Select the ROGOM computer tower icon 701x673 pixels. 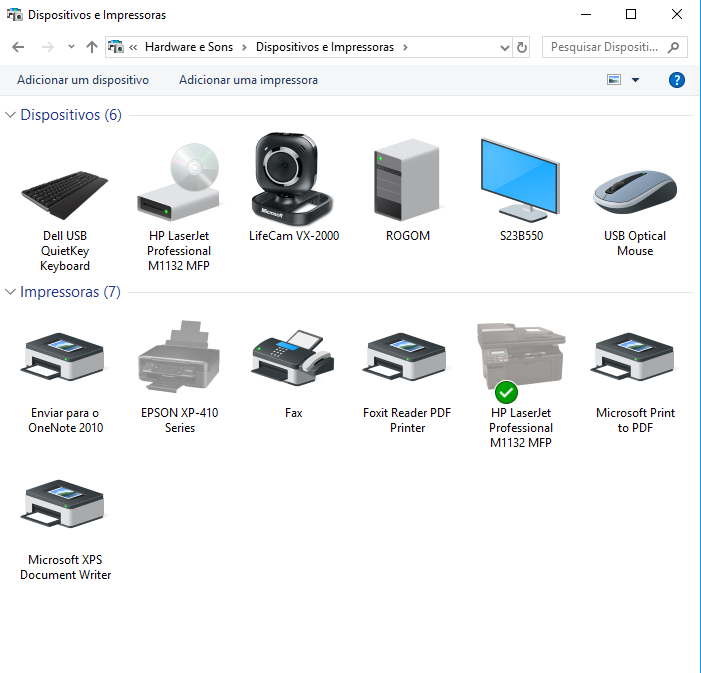tap(406, 180)
